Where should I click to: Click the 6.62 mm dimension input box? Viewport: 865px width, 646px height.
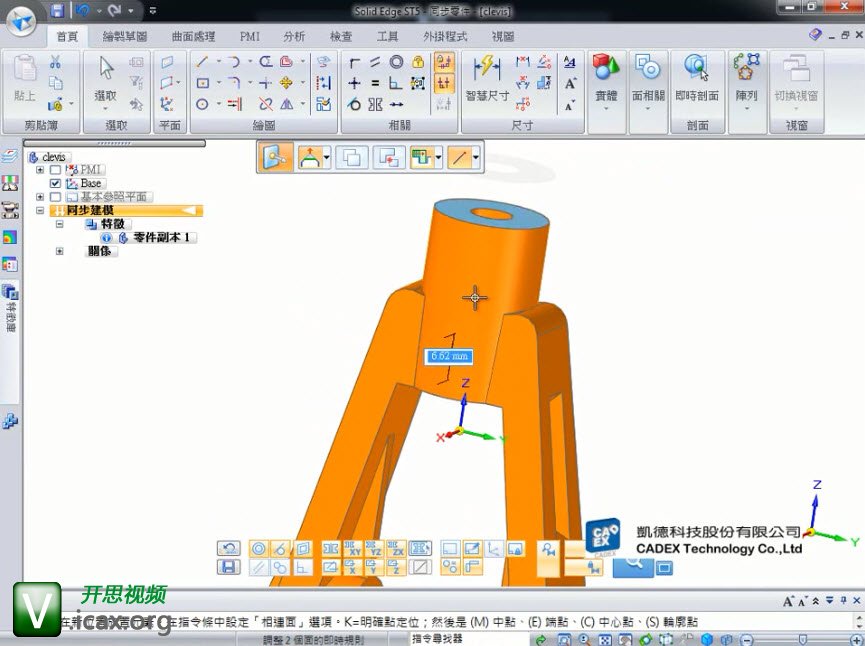coord(448,356)
